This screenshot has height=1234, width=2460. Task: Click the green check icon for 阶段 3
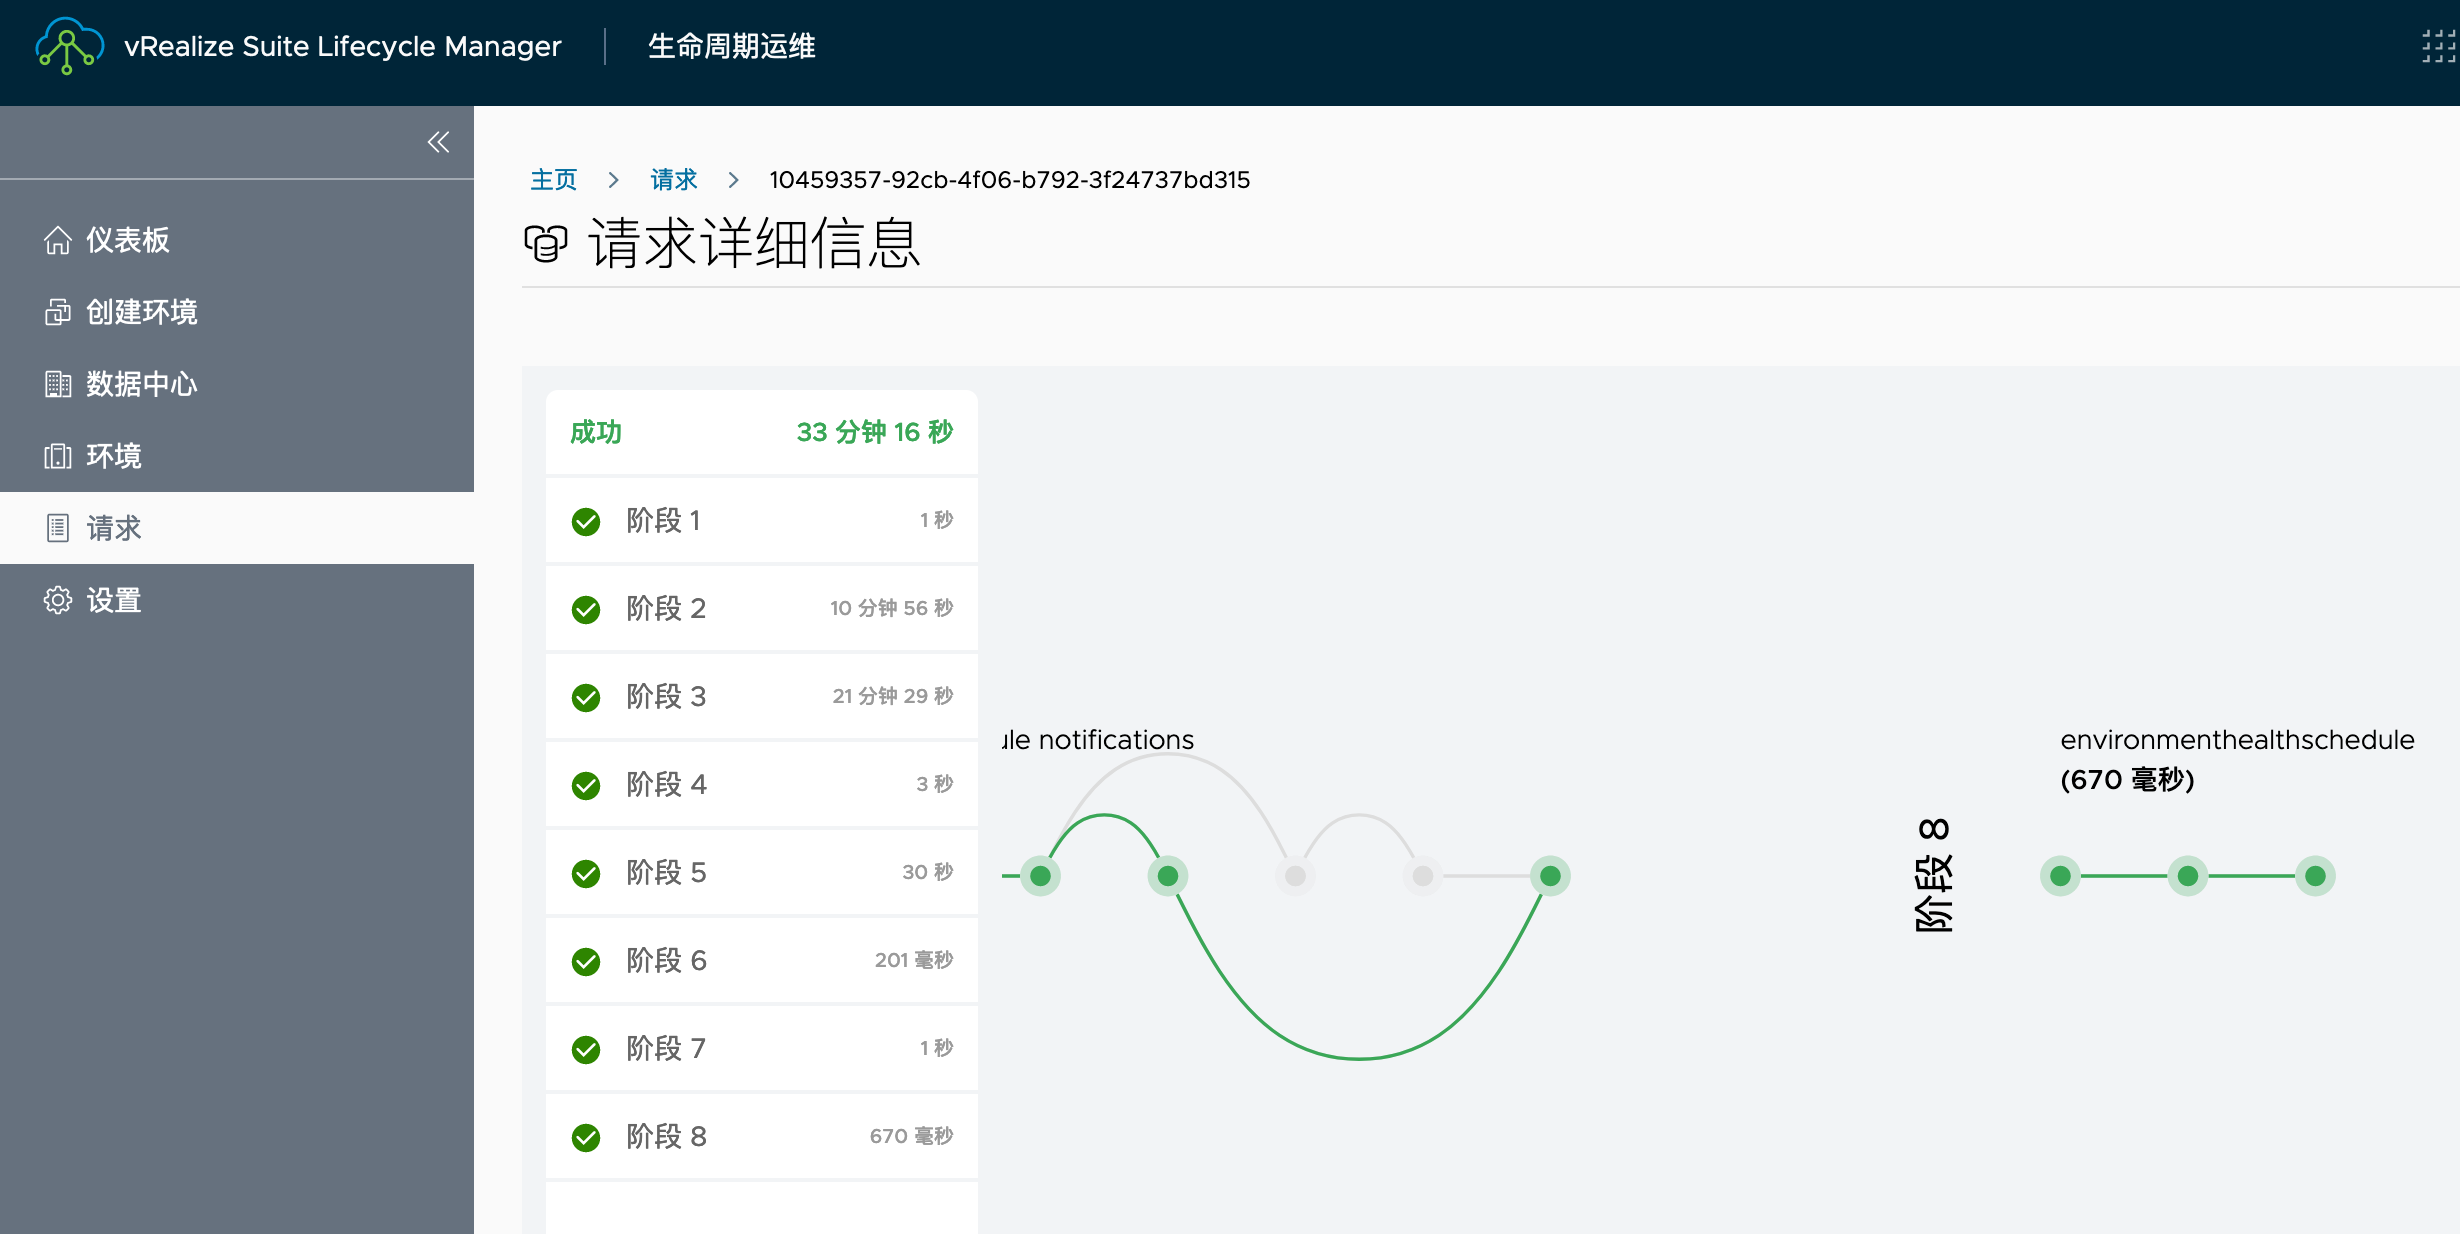[586, 697]
